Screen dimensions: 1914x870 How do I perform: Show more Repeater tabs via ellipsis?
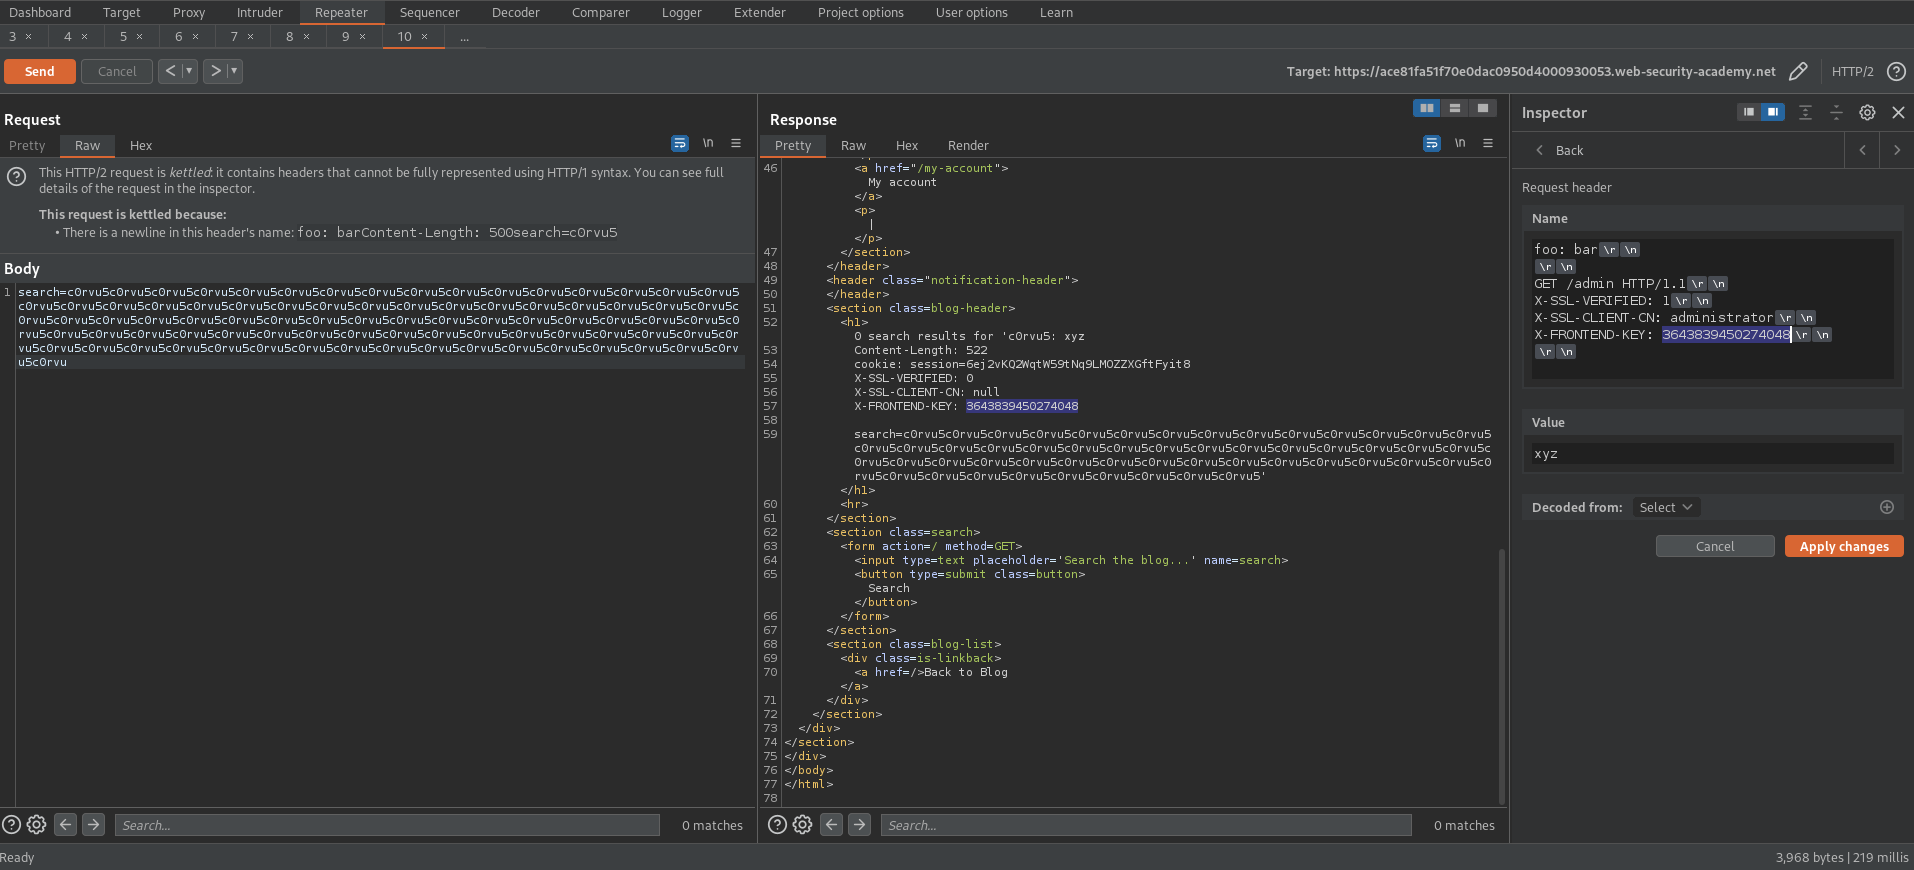[464, 37]
